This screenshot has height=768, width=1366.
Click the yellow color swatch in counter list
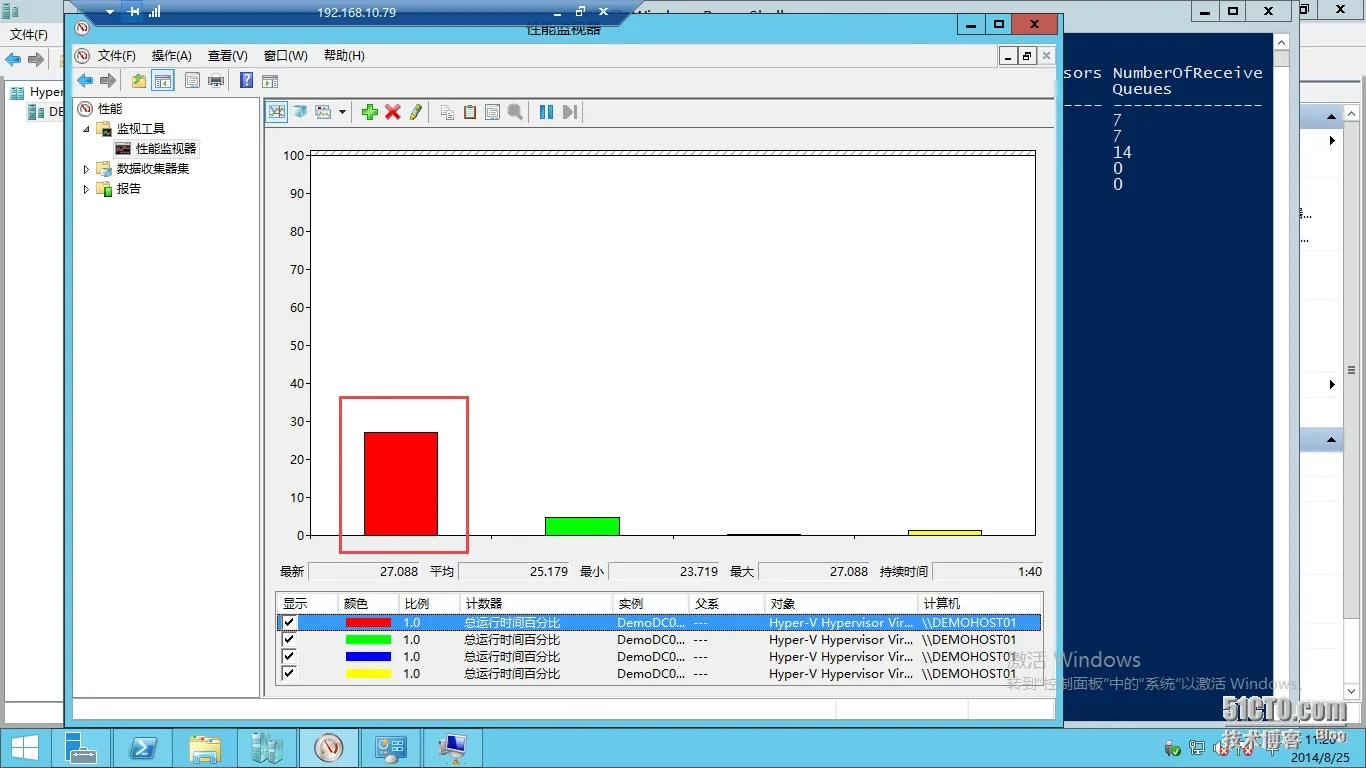368,673
